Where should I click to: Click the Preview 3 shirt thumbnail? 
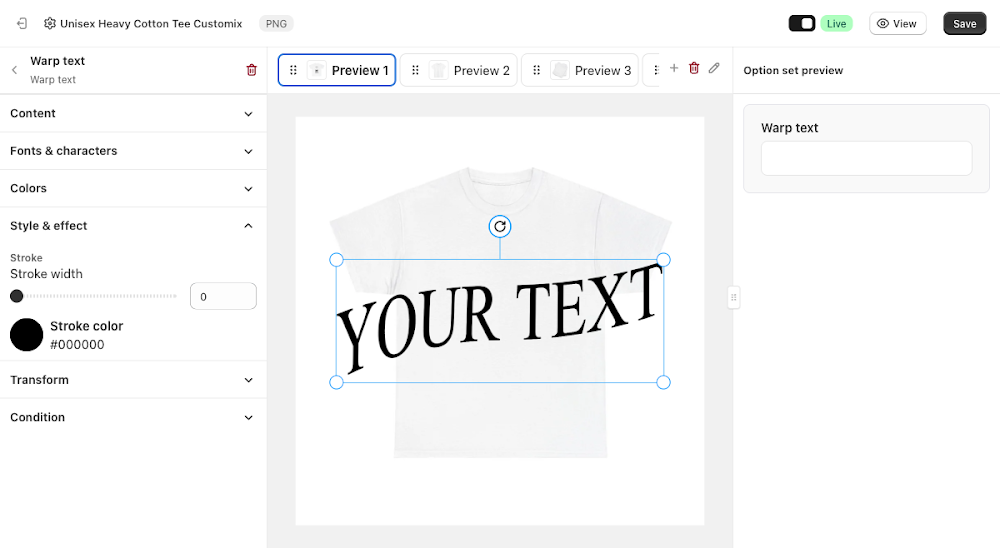point(559,70)
